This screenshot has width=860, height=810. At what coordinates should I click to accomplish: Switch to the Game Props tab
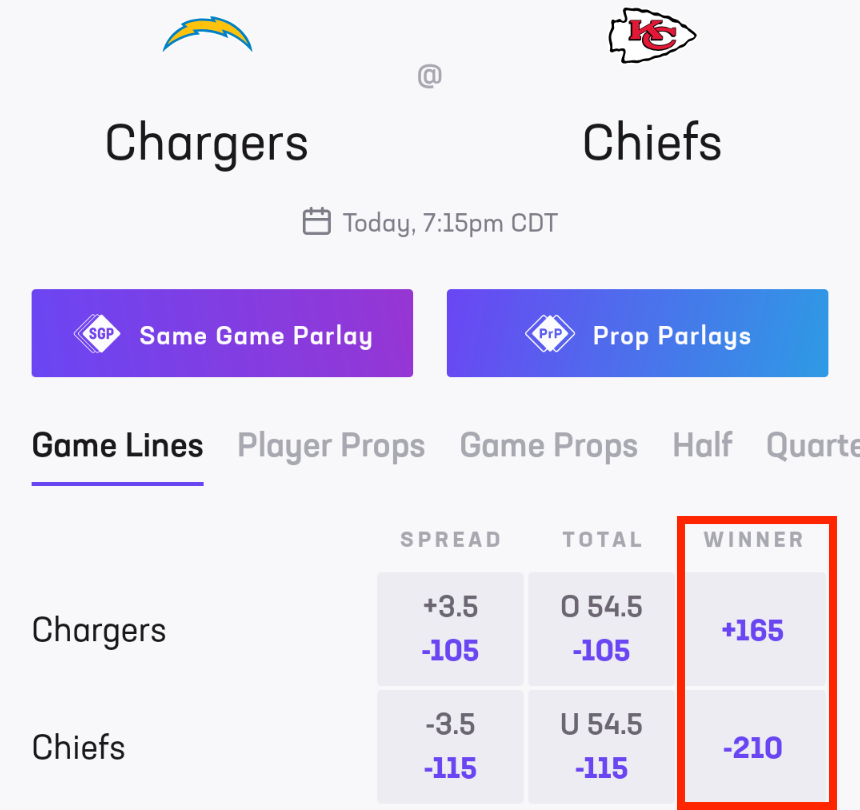(x=548, y=446)
